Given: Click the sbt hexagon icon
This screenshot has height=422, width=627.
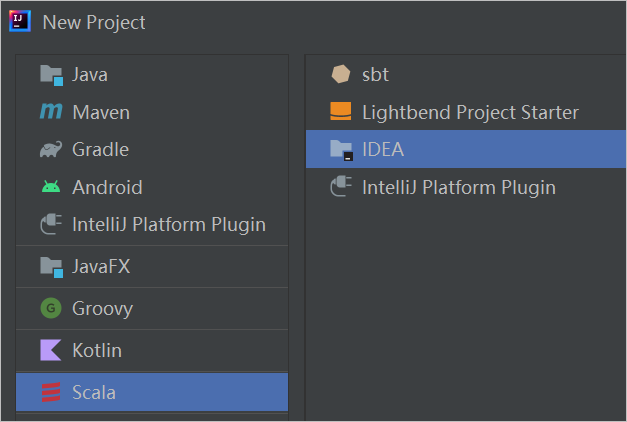Looking at the screenshot, I should 341,74.
